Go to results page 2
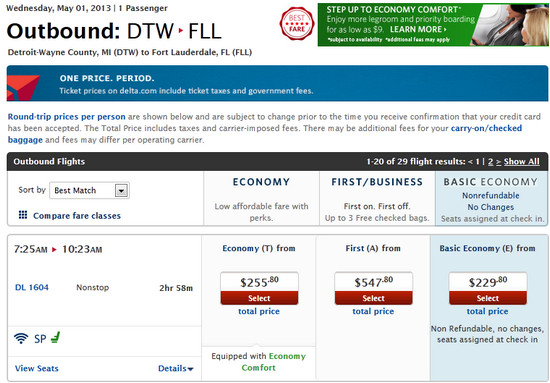Image resolution: width=550 pixels, height=383 pixels. 490,162
